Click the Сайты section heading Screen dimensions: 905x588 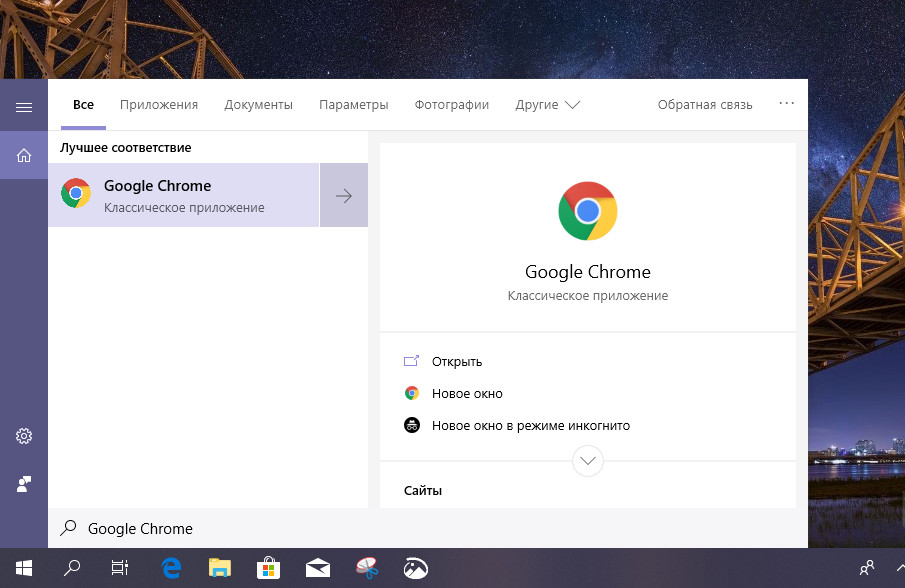[x=423, y=490]
